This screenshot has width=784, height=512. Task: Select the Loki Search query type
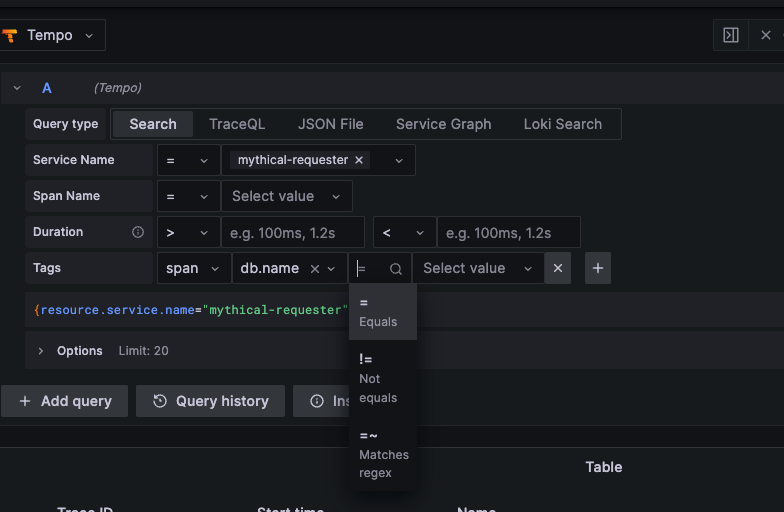(562, 124)
